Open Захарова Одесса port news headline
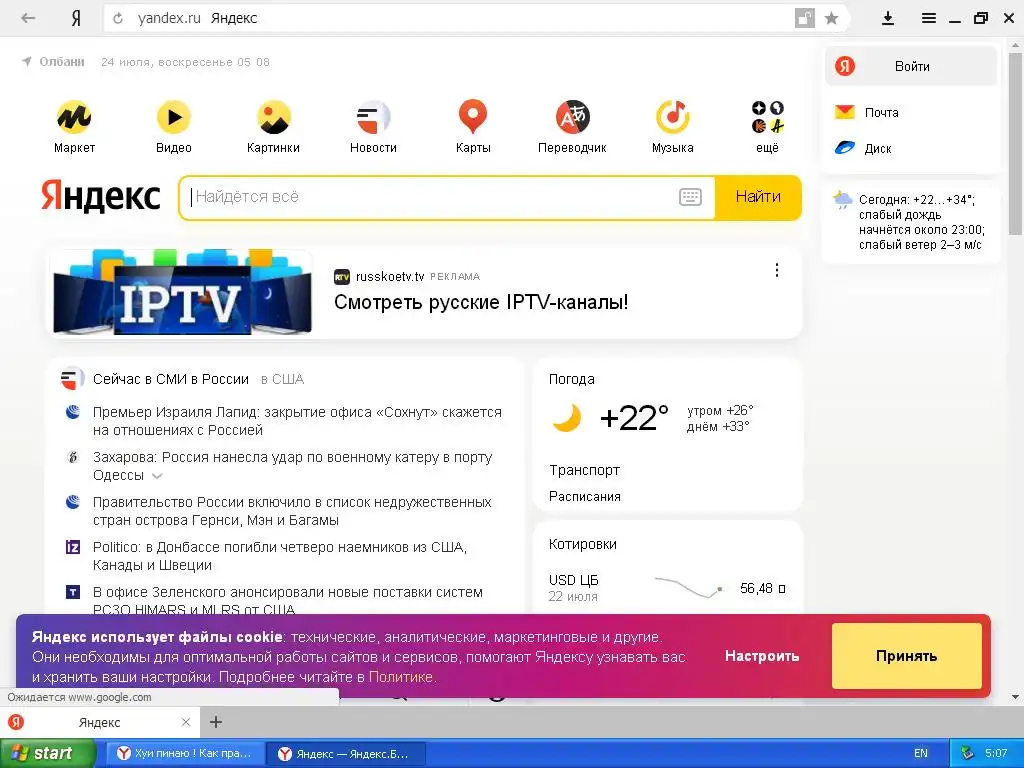This screenshot has width=1024, height=768. click(293, 466)
